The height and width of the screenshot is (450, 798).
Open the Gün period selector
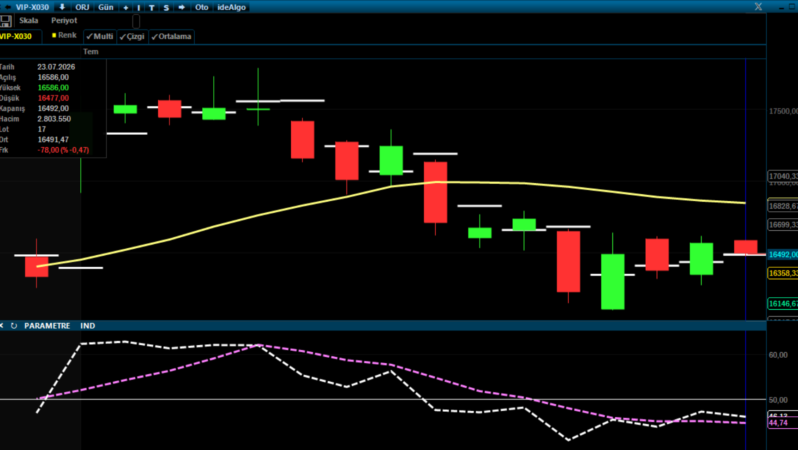tap(106, 7)
